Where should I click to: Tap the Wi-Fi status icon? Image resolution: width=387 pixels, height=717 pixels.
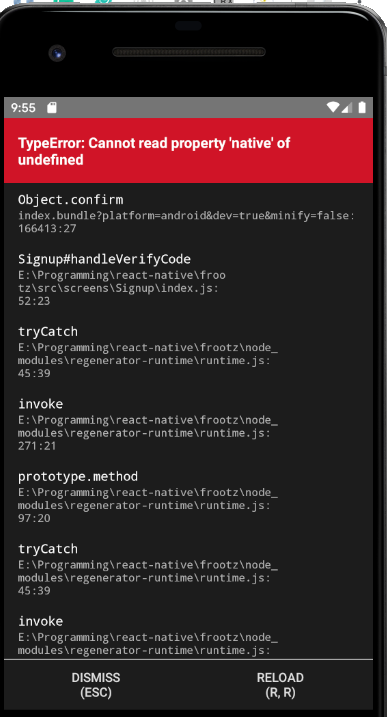point(333,107)
